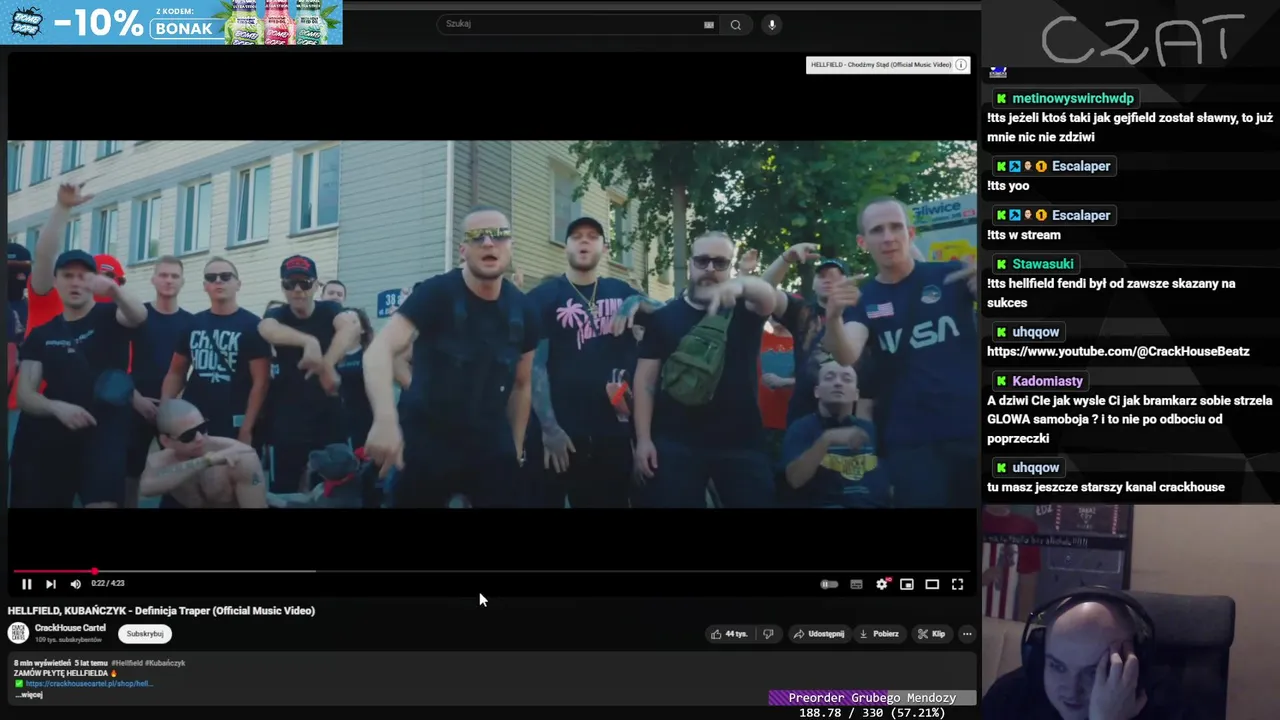1280x720 pixels.
Task: Click uhqqow username above the YouTube link
Action: [x=1035, y=332]
